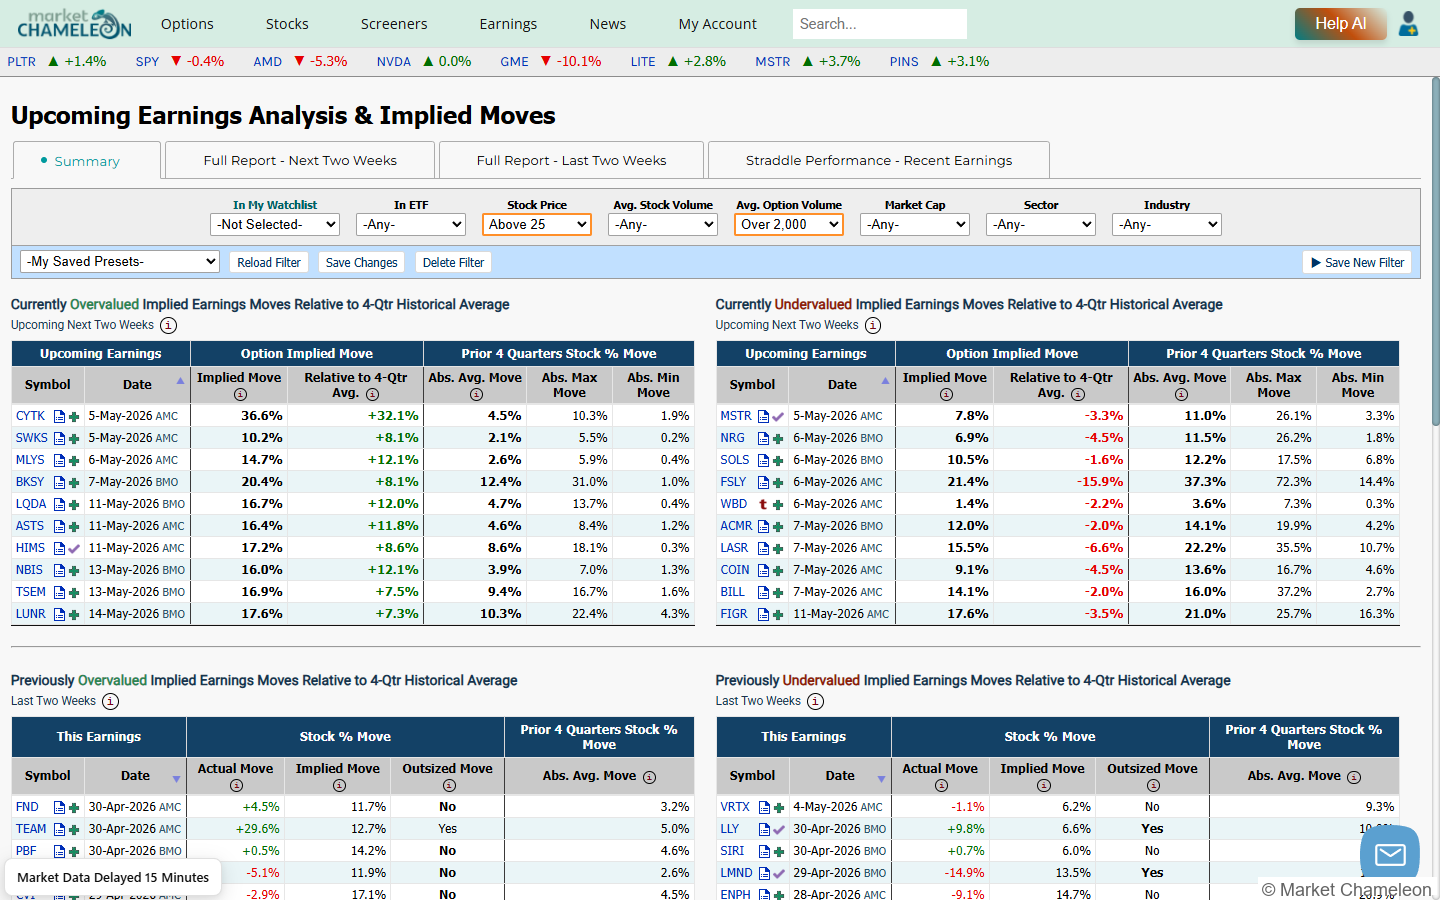Open the Sector dropdown
This screenshot has height=900, width=1440.
point(1041,225)
